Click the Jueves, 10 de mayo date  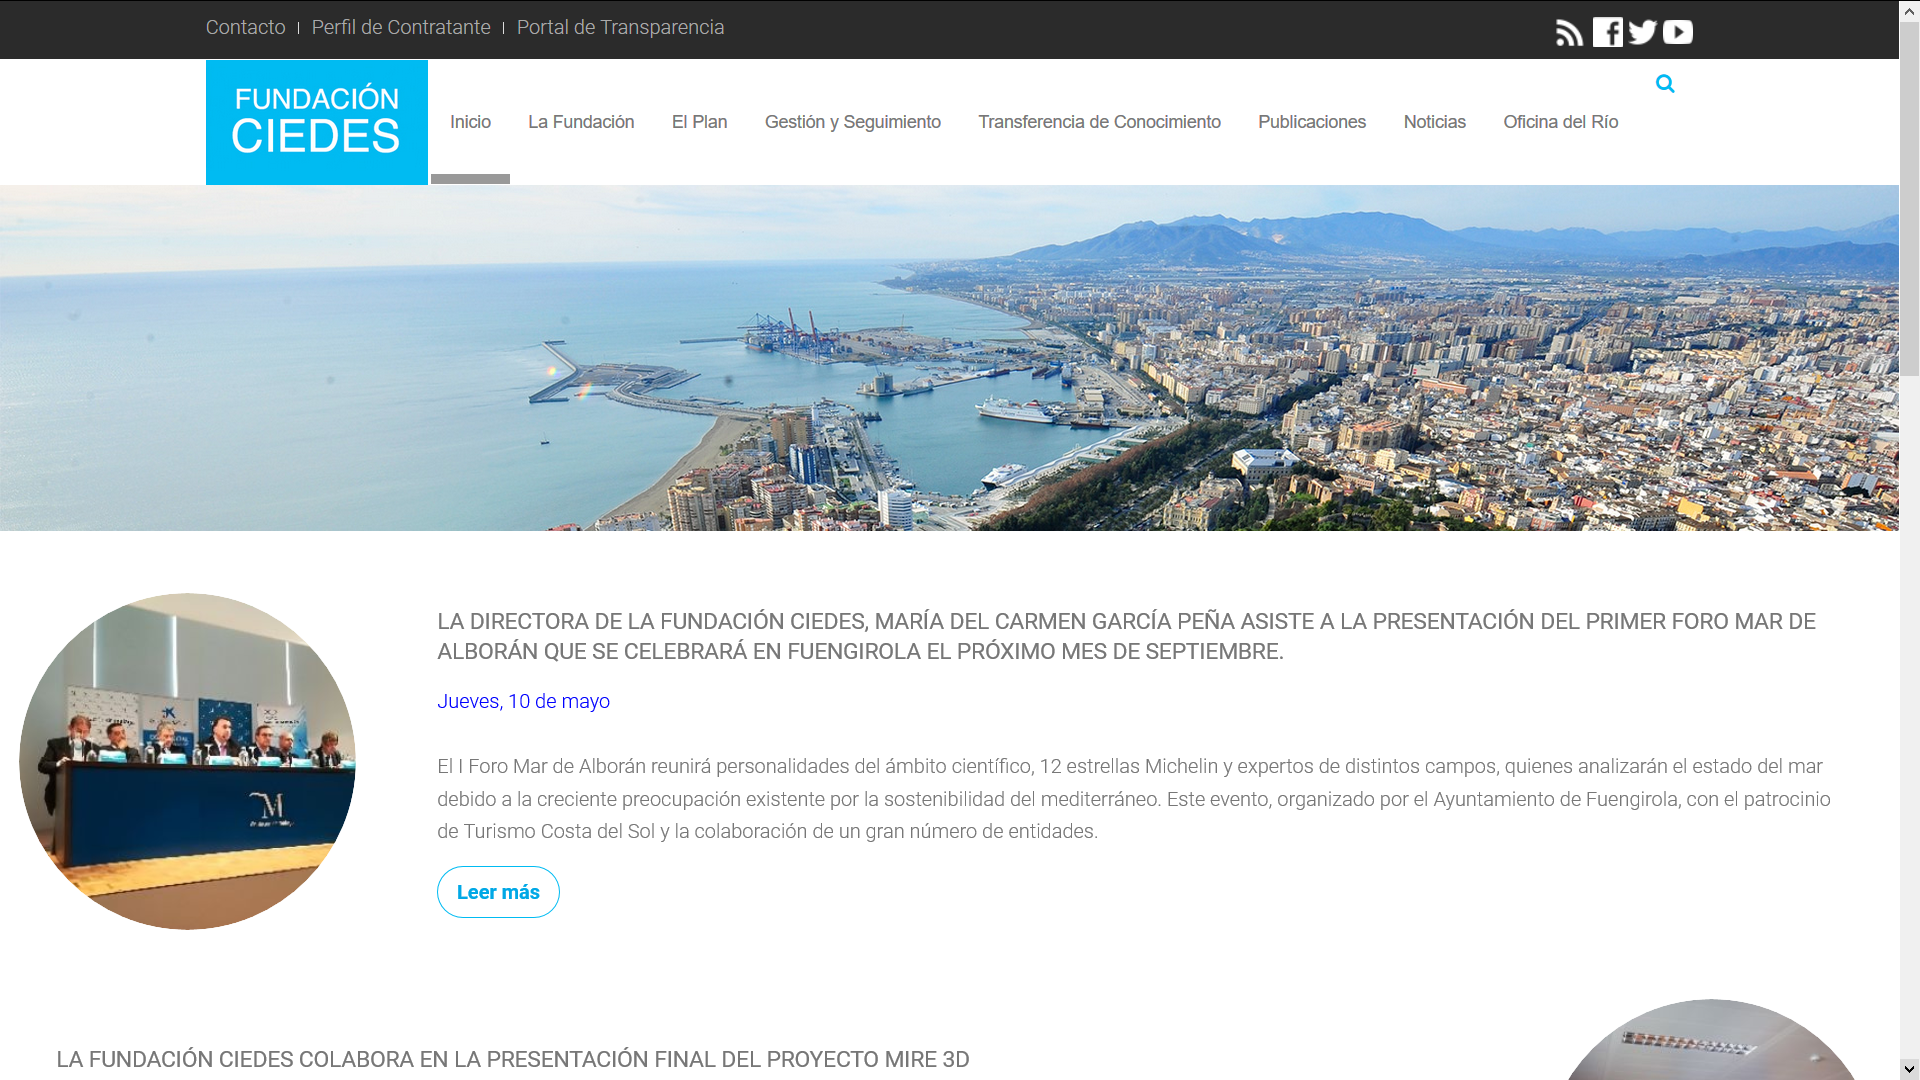tap(523, 701)
